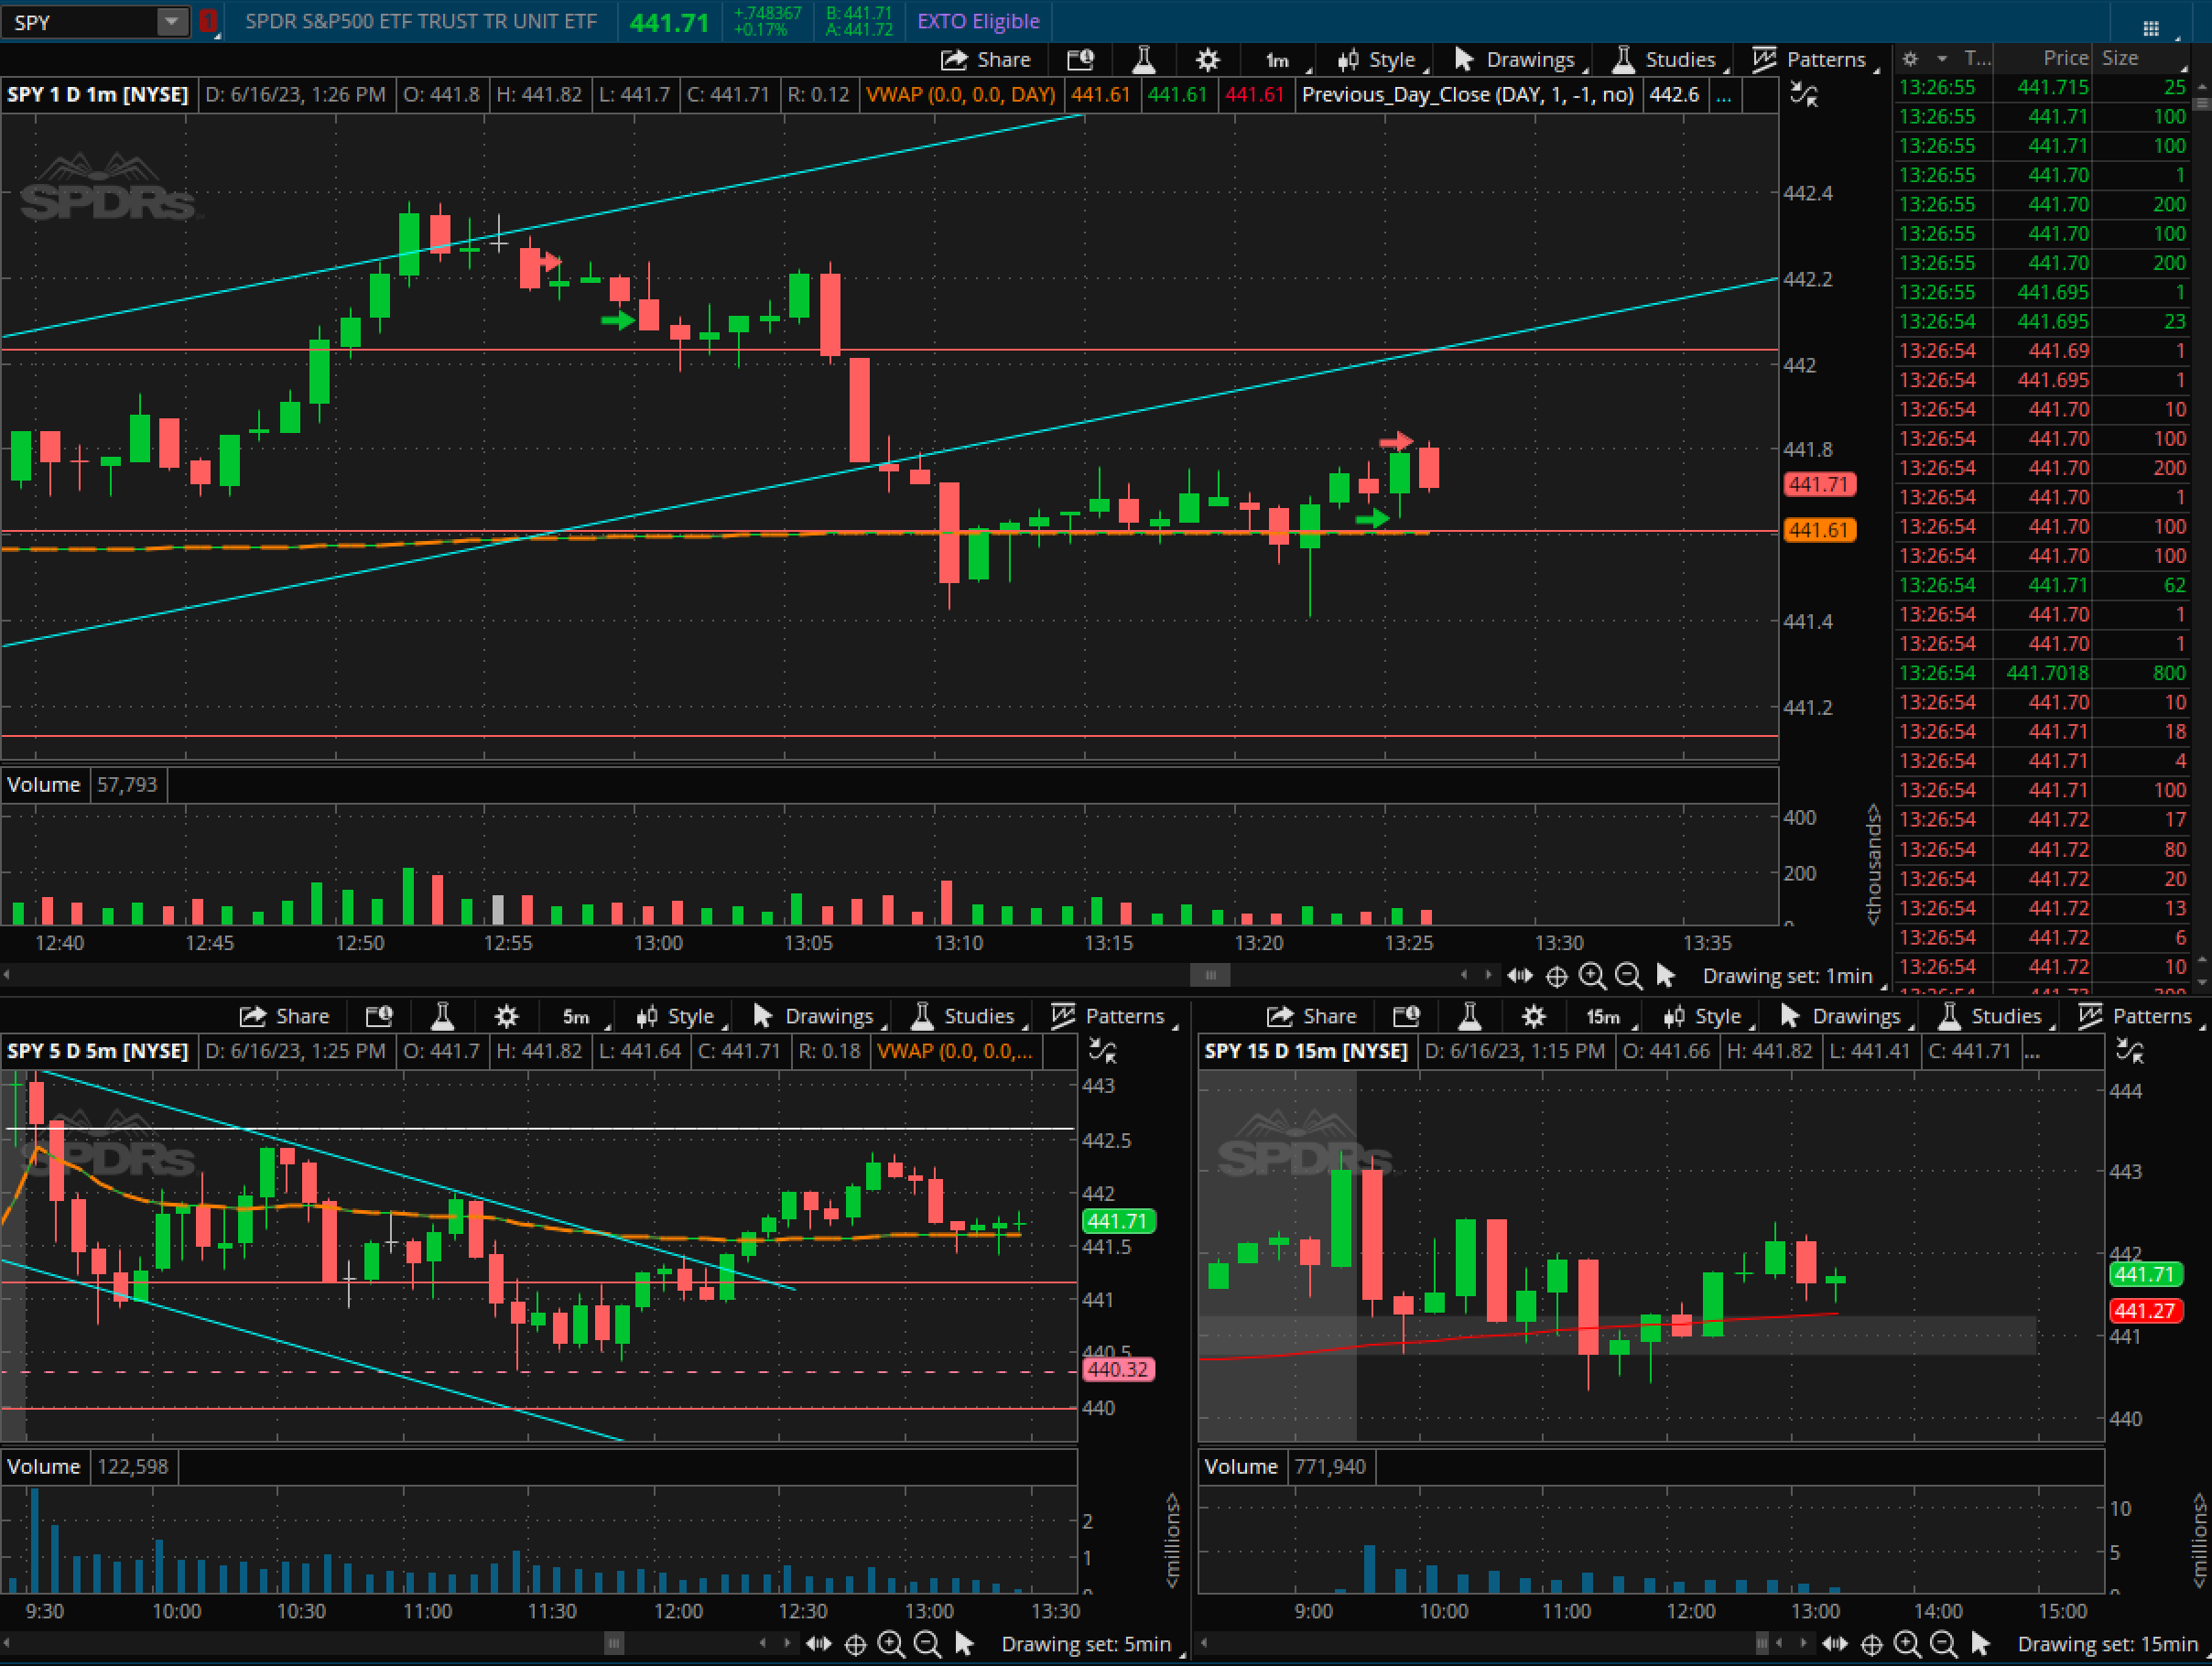2212x1666 pixels.
Task: Zoom in on the 5m chart
Action: click(x=891, y=1644)
